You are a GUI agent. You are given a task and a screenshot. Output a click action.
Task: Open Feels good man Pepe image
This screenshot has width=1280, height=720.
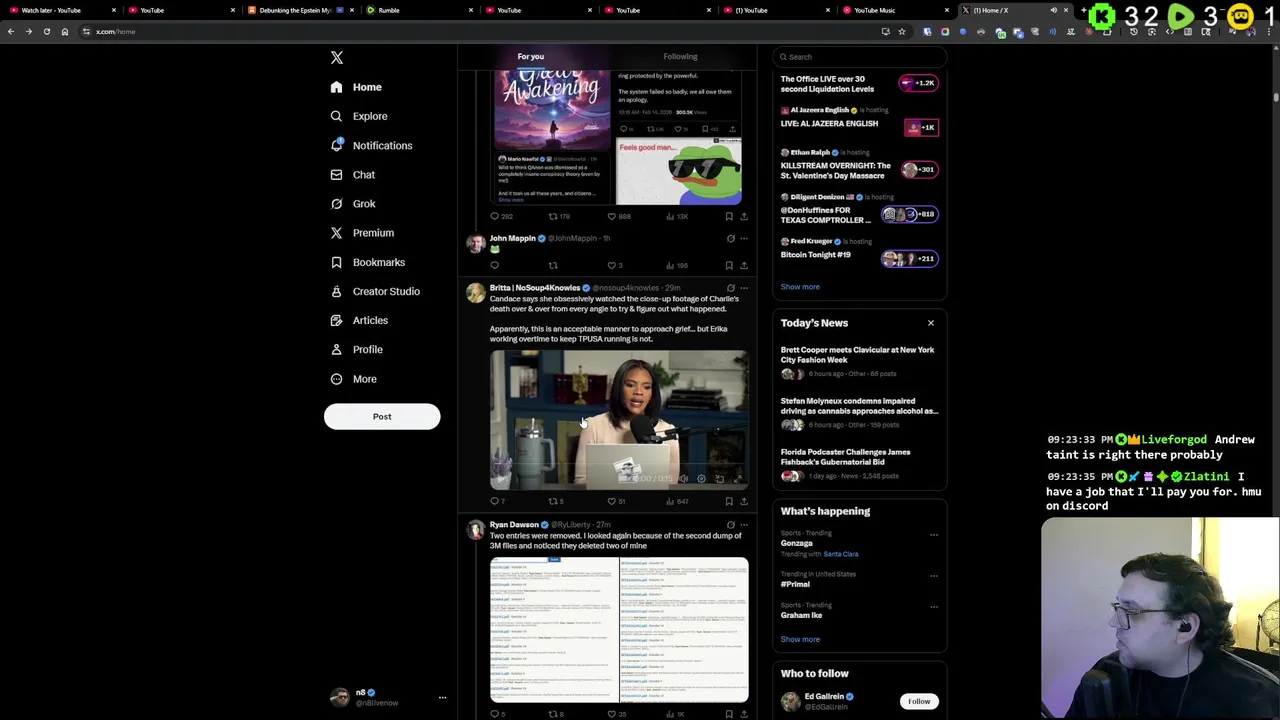pos(679,172)
